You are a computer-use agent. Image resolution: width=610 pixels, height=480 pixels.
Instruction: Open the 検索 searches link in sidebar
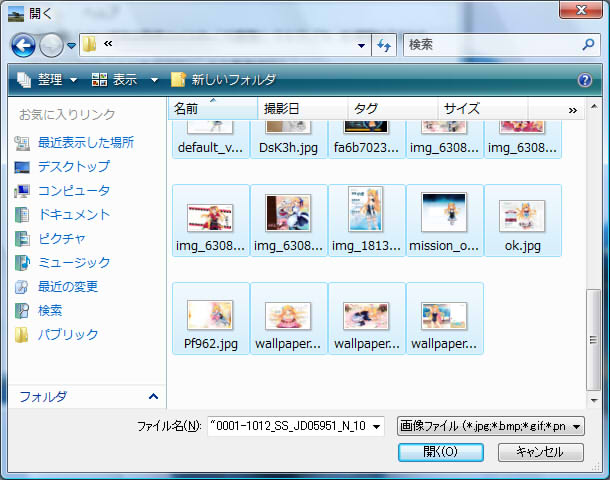(50, 310)
